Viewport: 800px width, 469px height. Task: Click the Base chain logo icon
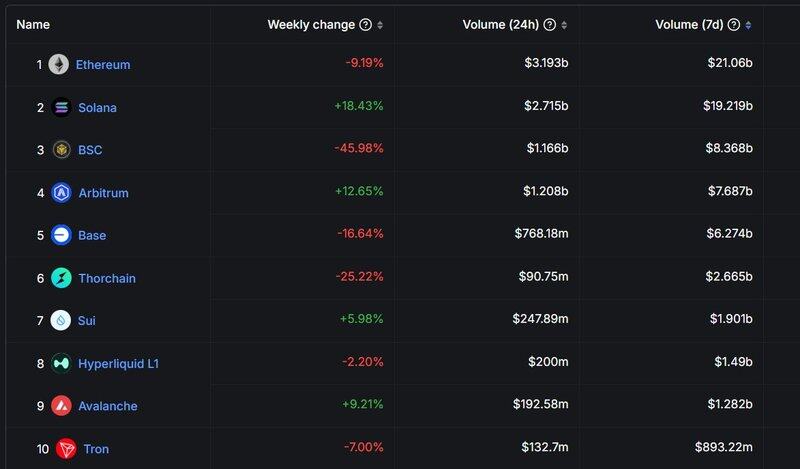tap(62, 235)
